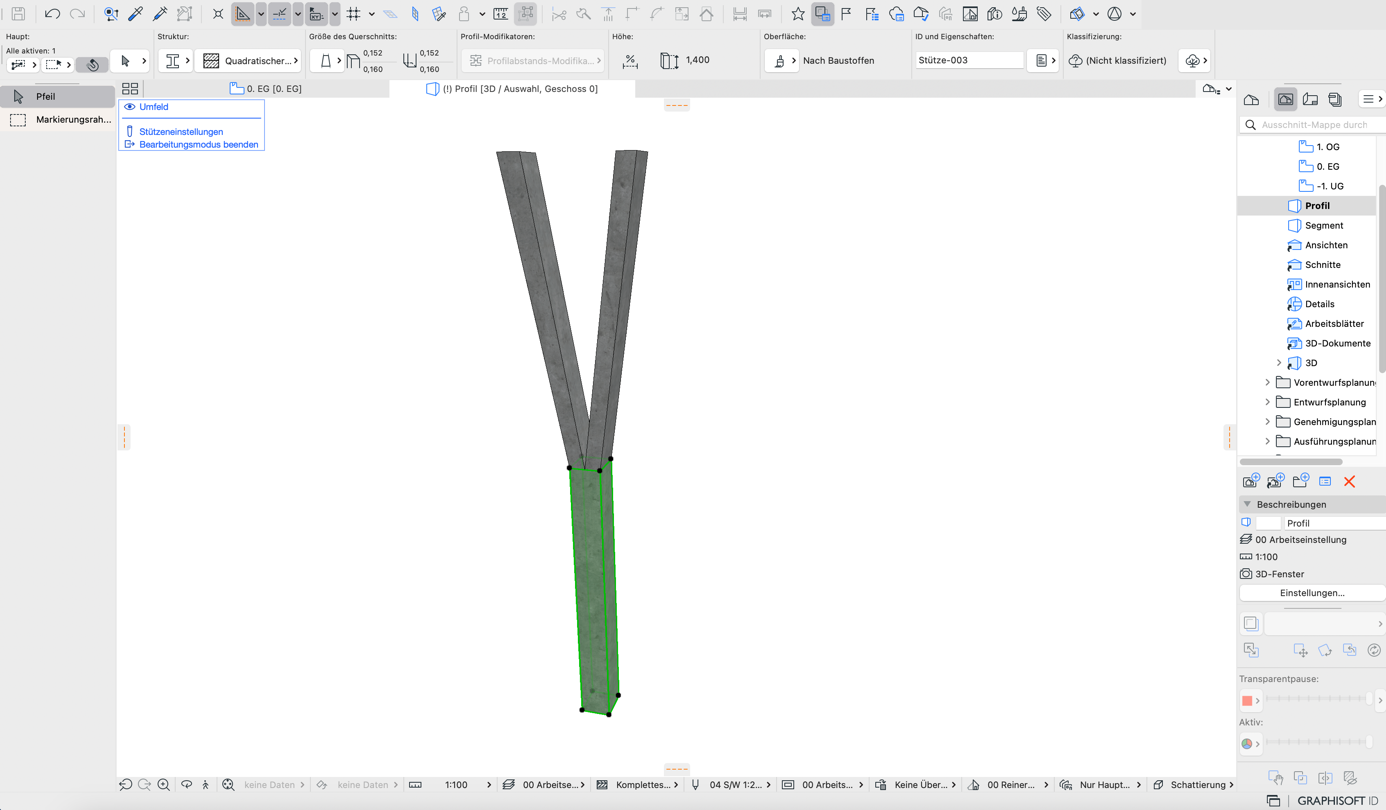This screenshot has height=810, width=1386.
Task: Toggle the guide lines snap button
Action: 280,14
